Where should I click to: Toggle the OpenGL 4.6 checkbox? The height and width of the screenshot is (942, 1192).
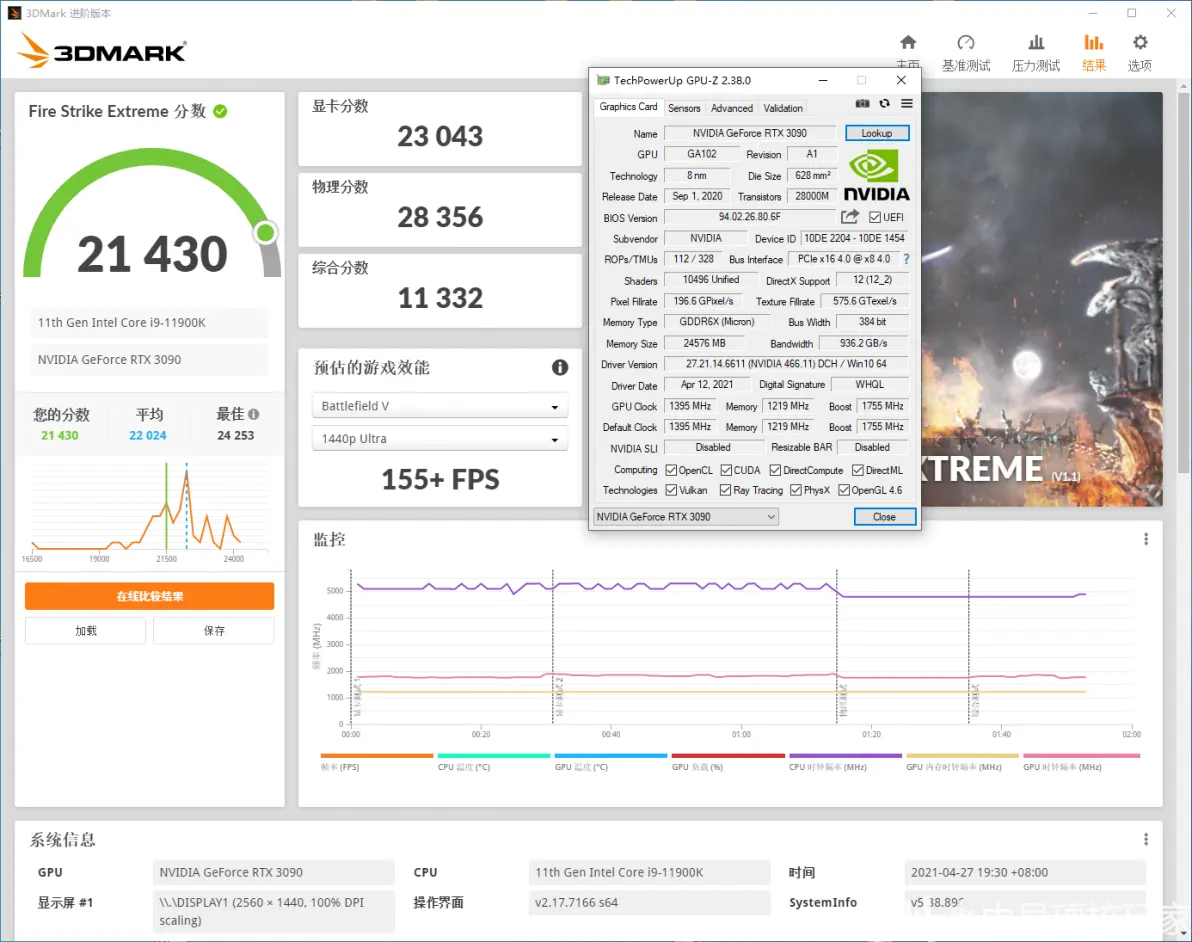[844, 490]
